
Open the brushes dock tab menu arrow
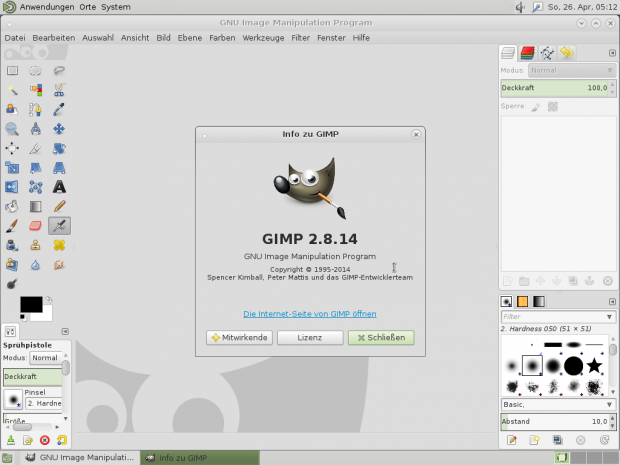pos(612,302)
